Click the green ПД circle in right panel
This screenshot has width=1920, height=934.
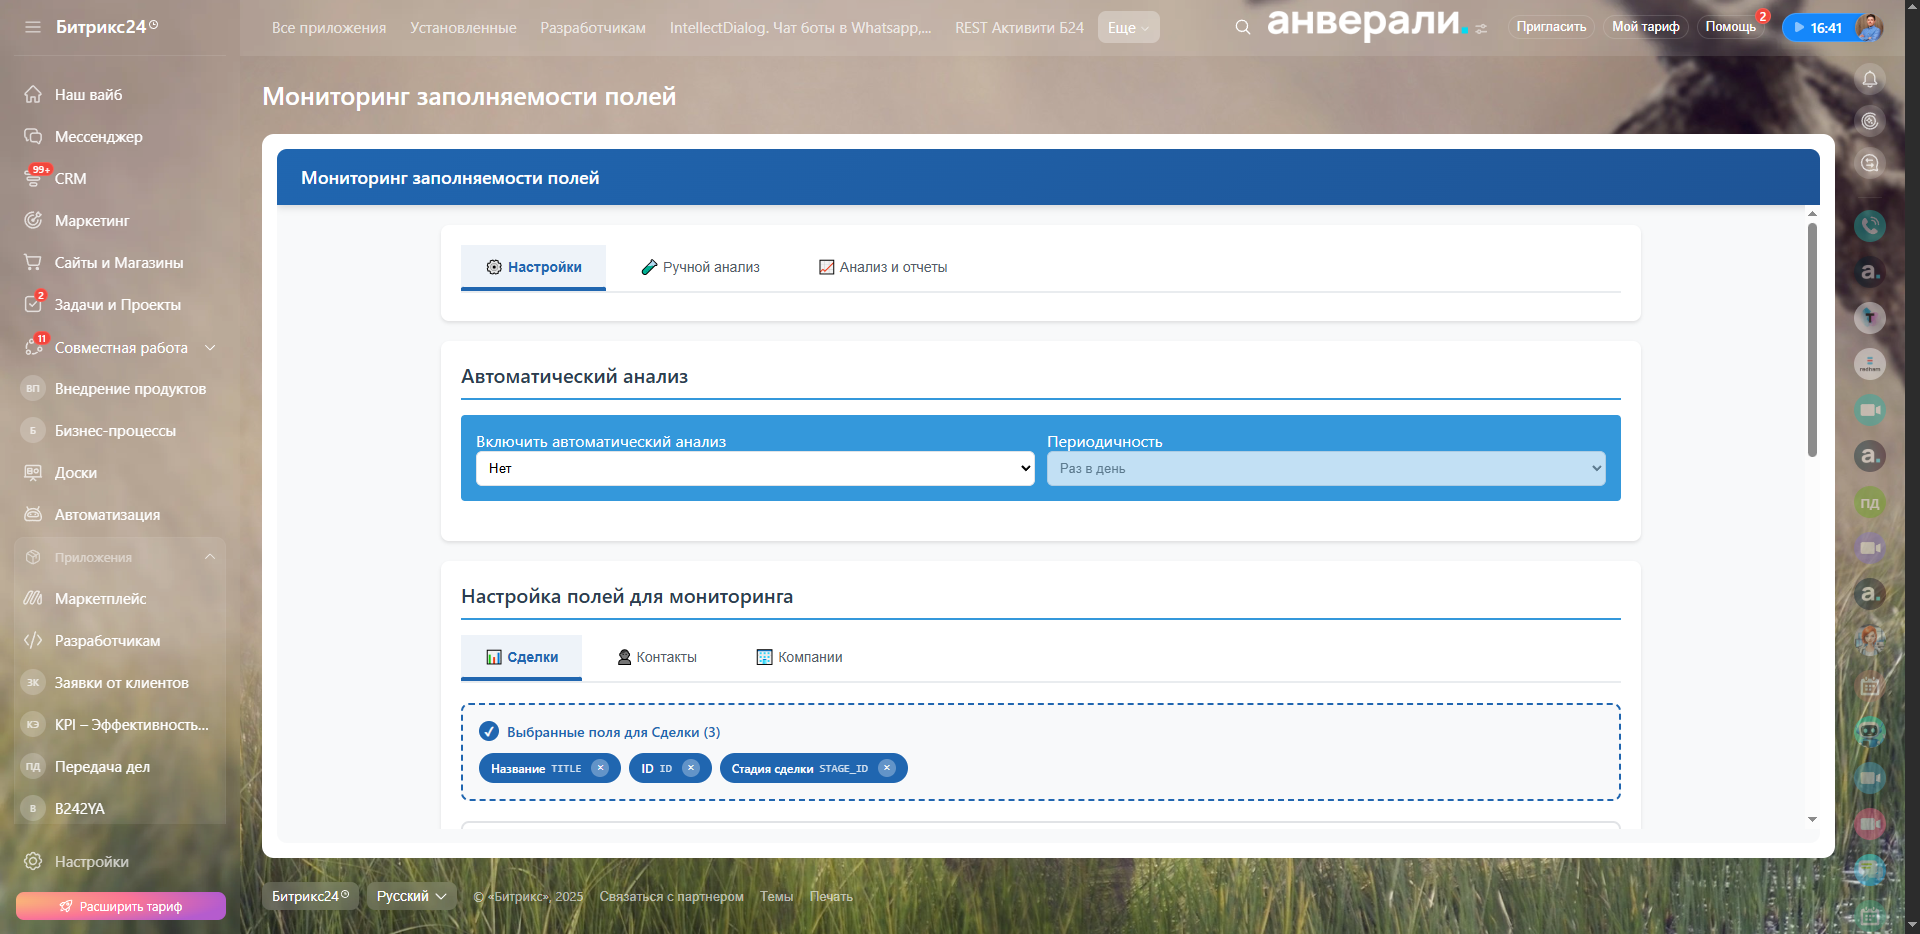(x=1870, y=503)
